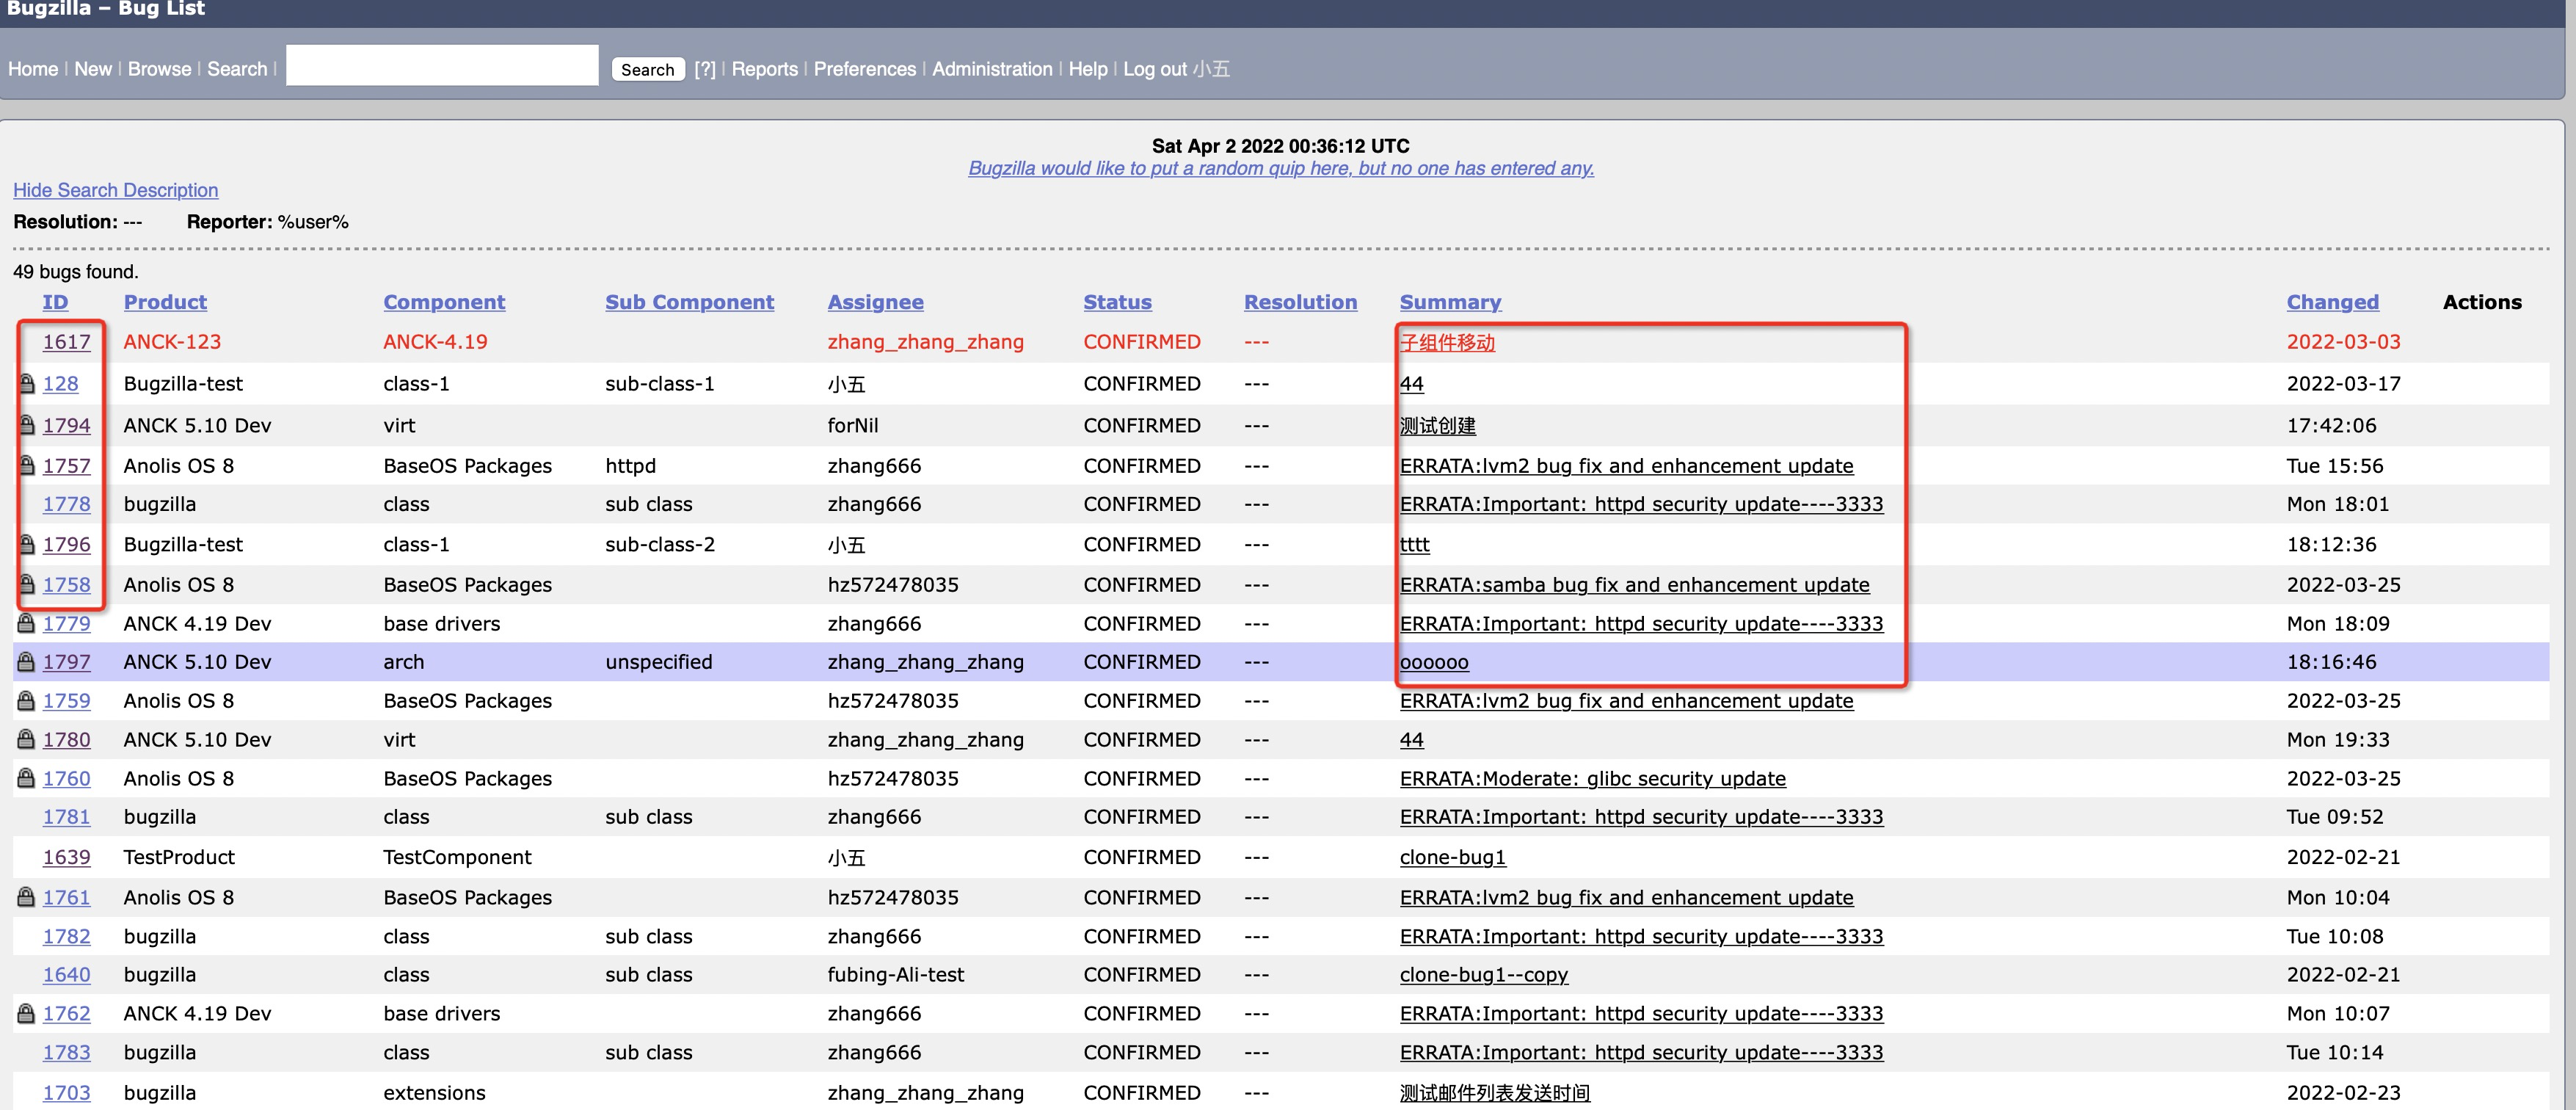Open summary link 测试邮件列表发送时间

click(1494, 1092)
